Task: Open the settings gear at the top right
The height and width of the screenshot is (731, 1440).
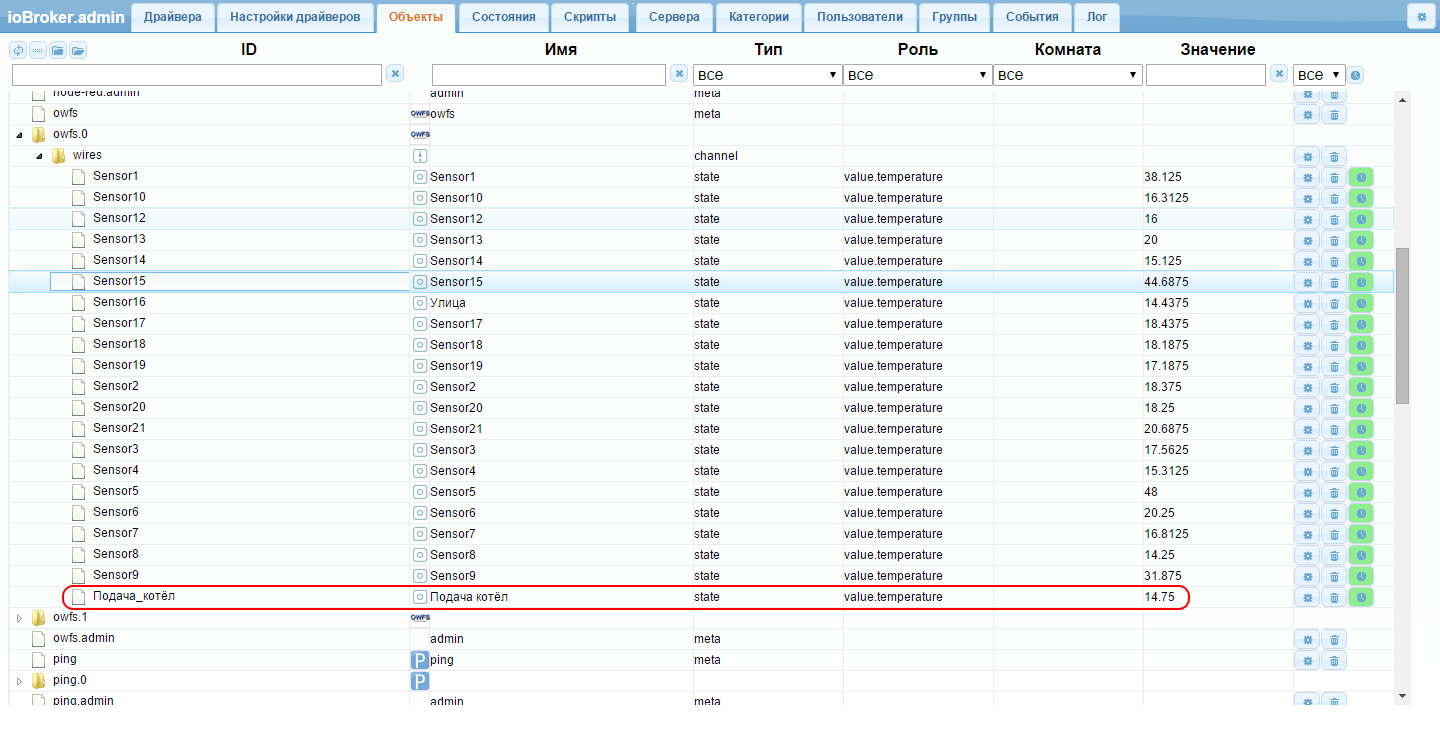Action: click(1420, 17)
